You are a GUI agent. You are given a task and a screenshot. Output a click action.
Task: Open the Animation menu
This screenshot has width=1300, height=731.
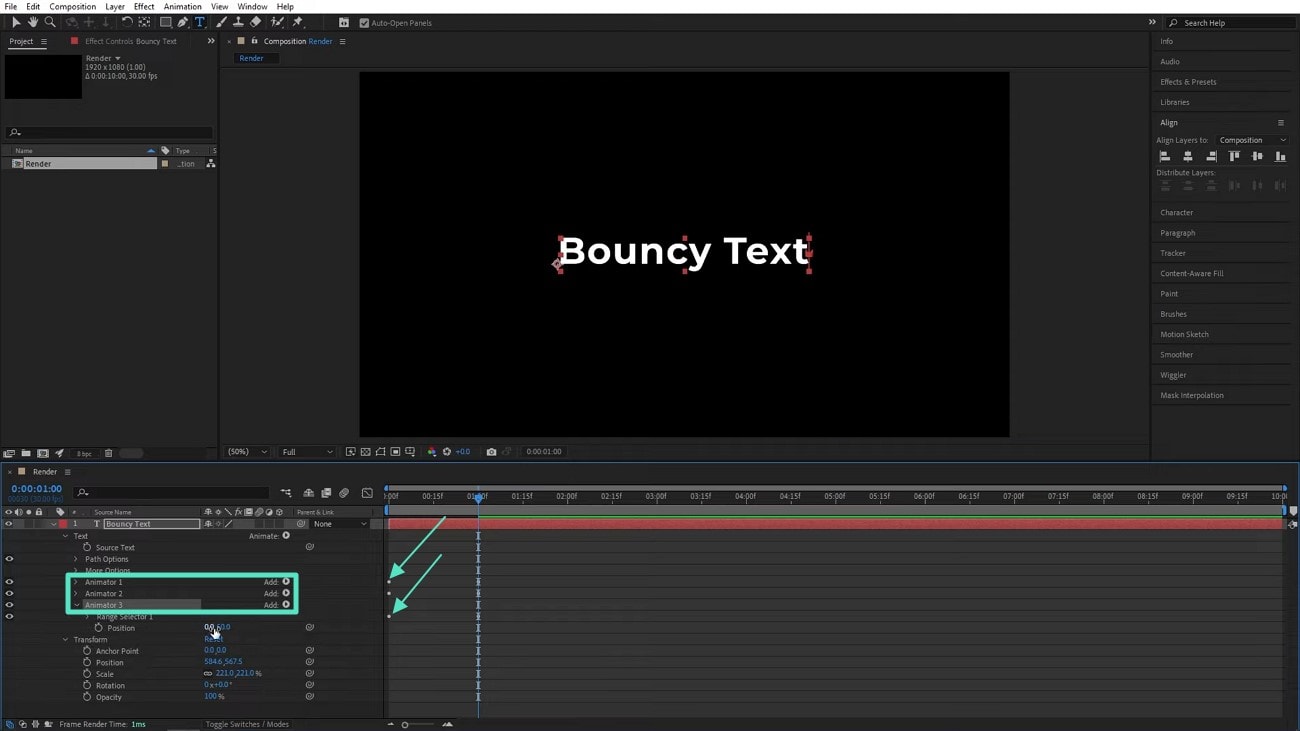[182, 7]
